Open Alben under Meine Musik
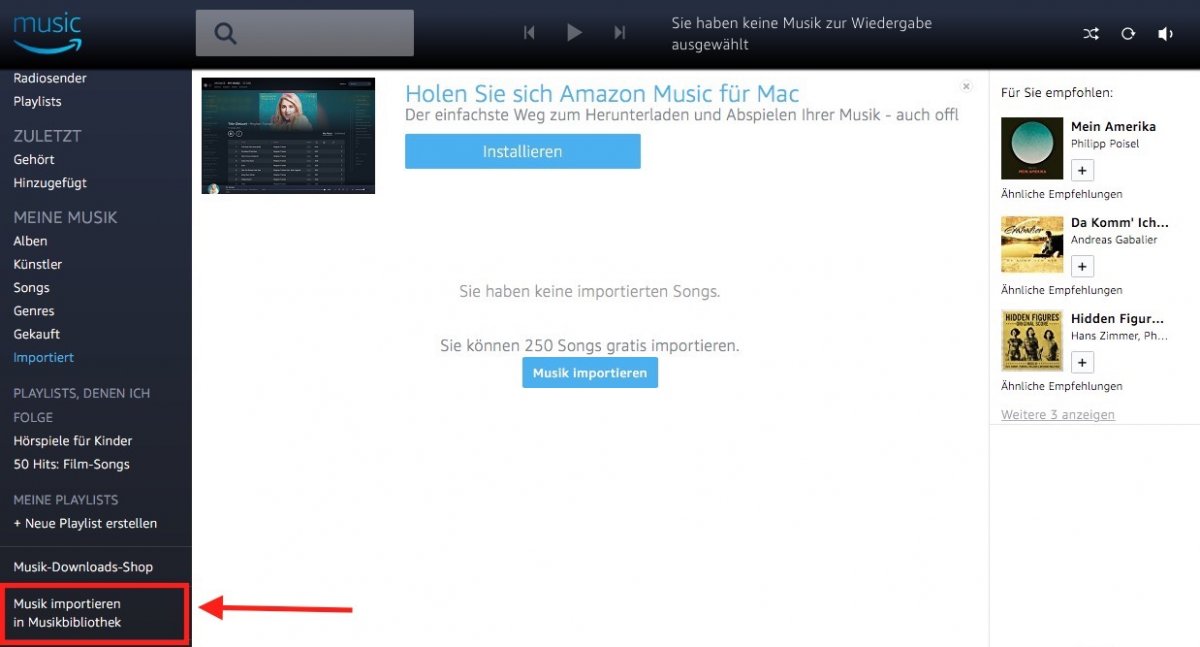 pos(30,241)
